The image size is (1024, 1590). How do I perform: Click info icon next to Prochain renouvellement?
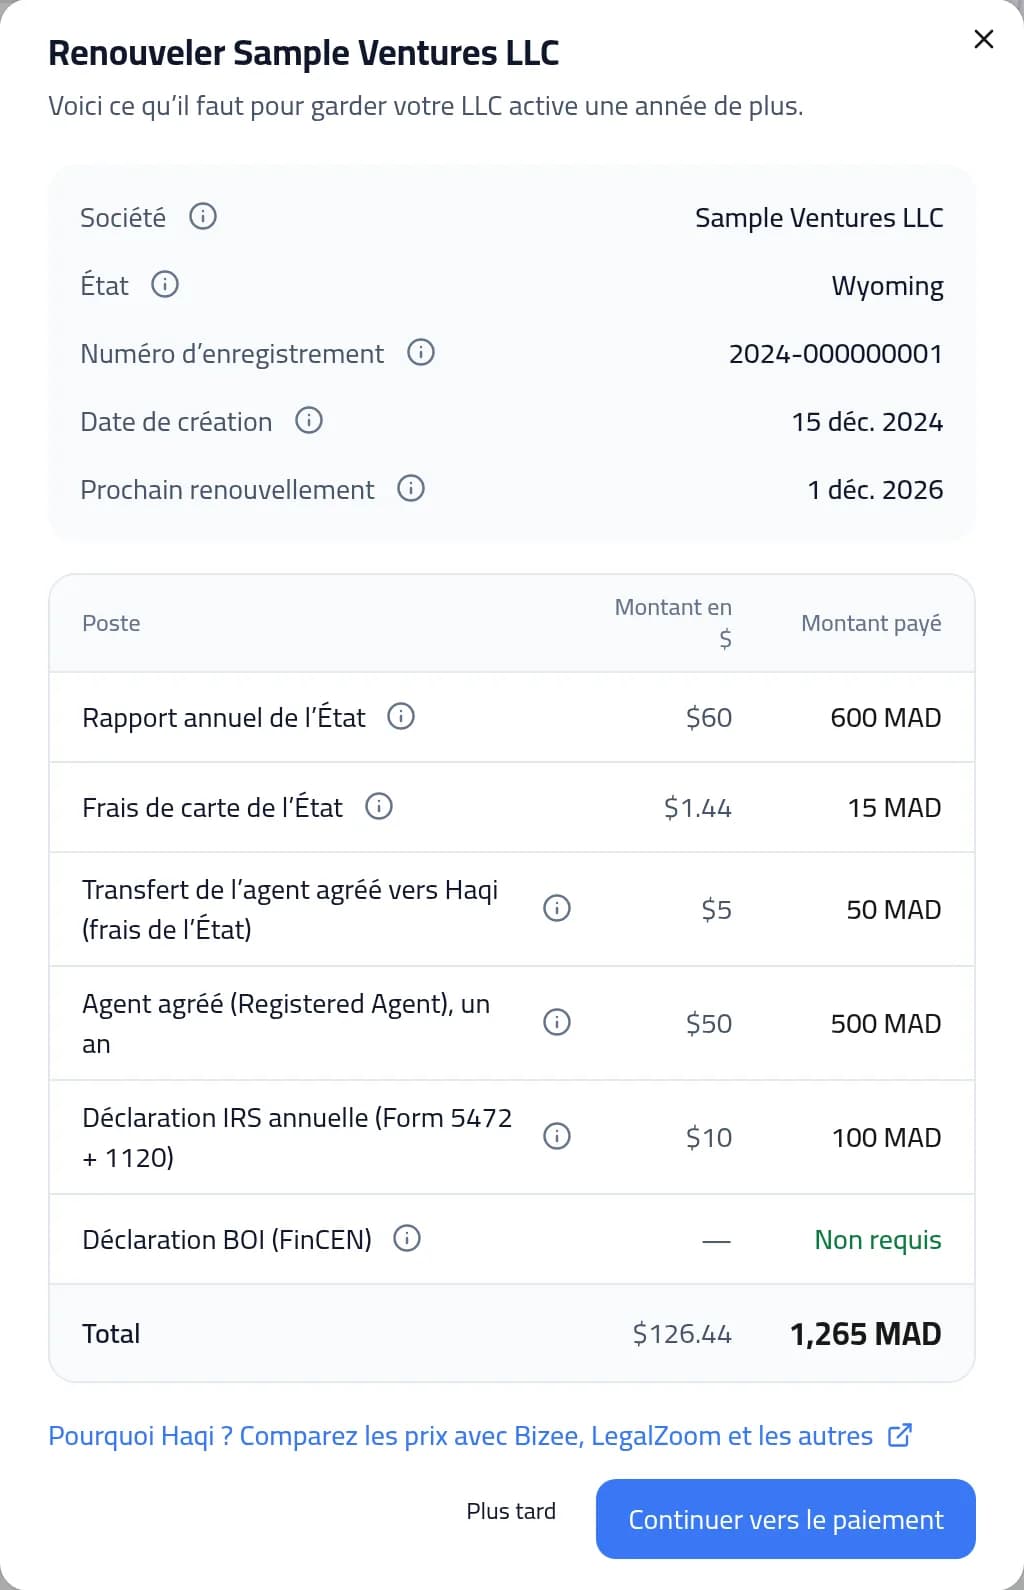[411, 488]
